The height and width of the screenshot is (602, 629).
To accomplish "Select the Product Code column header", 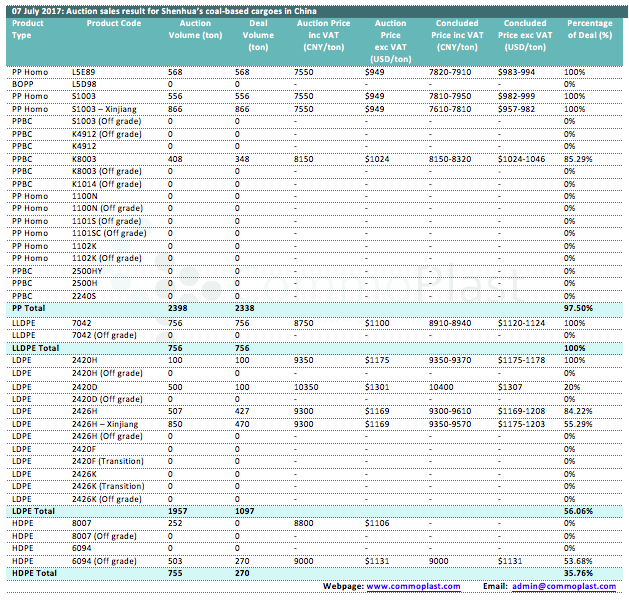I will 101,23.
